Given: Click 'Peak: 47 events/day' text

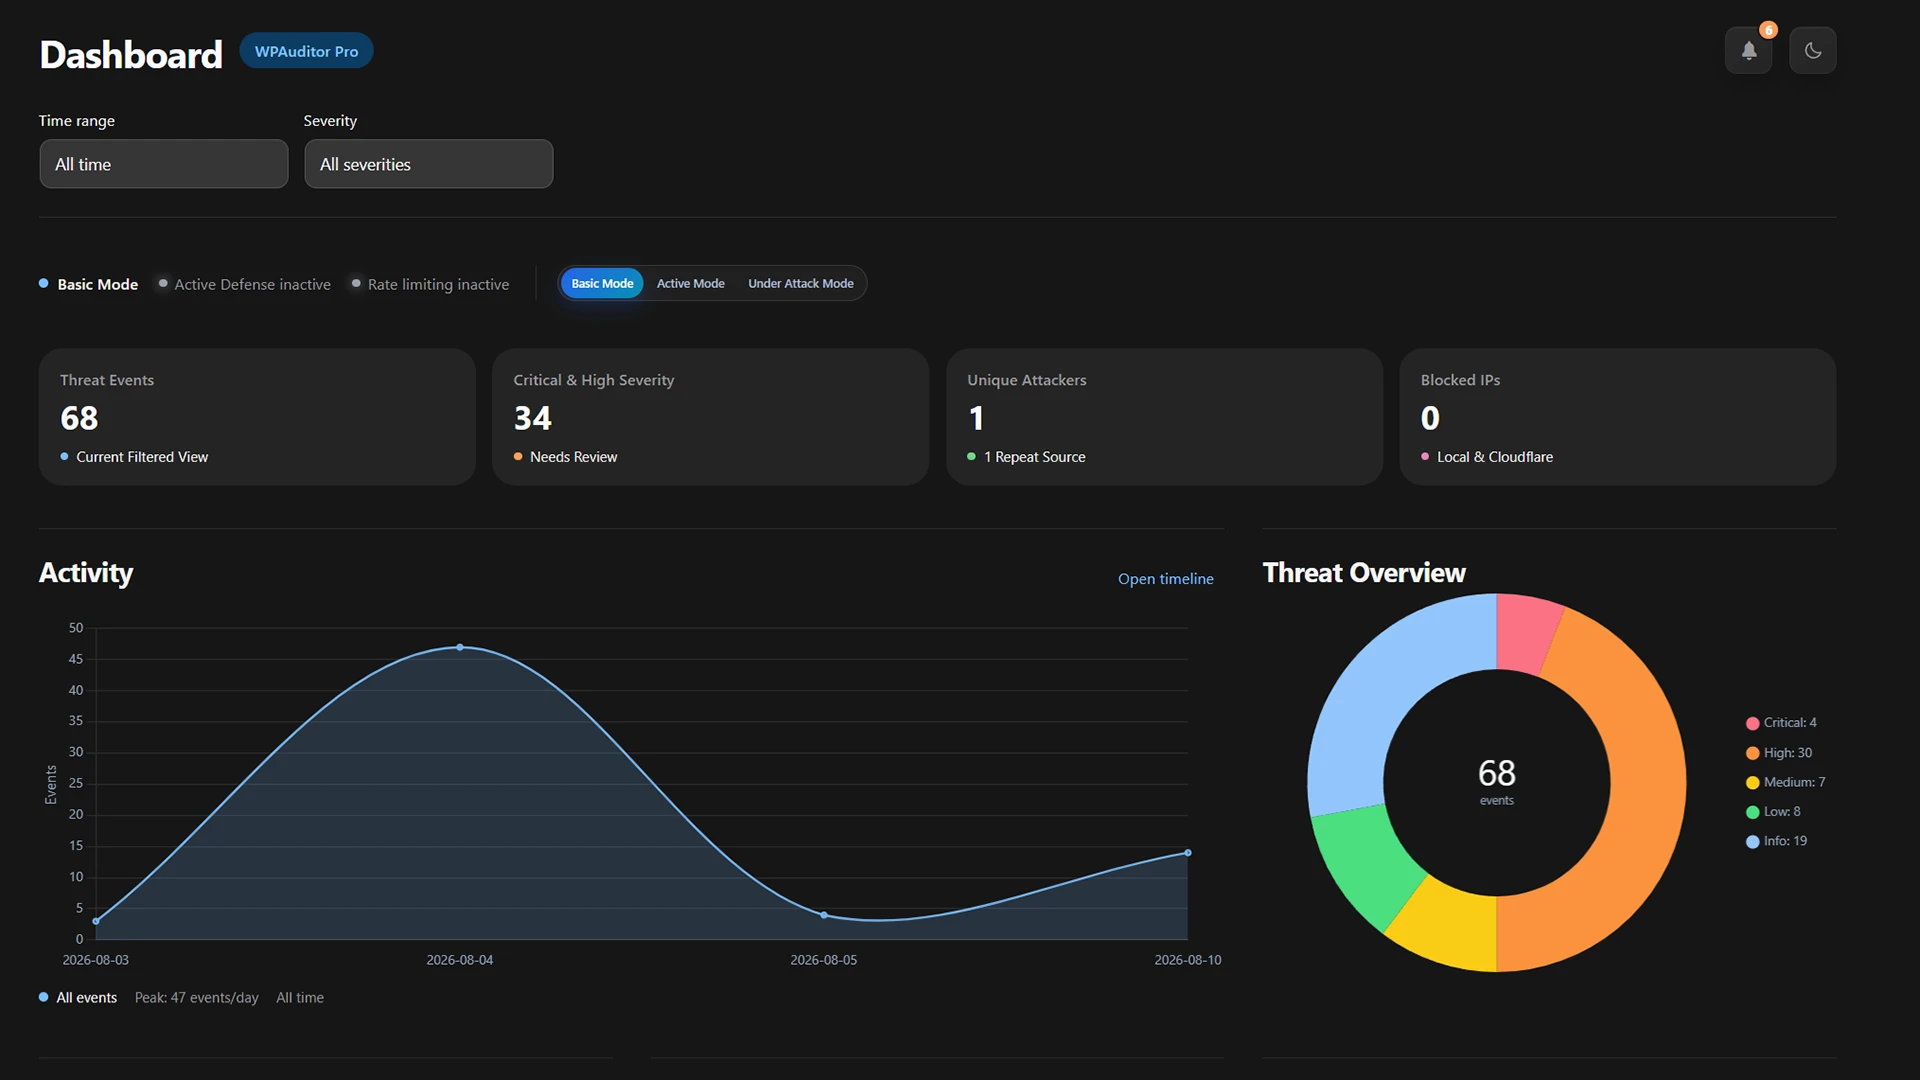Looking at the screenshot, I should click(196, 998).
